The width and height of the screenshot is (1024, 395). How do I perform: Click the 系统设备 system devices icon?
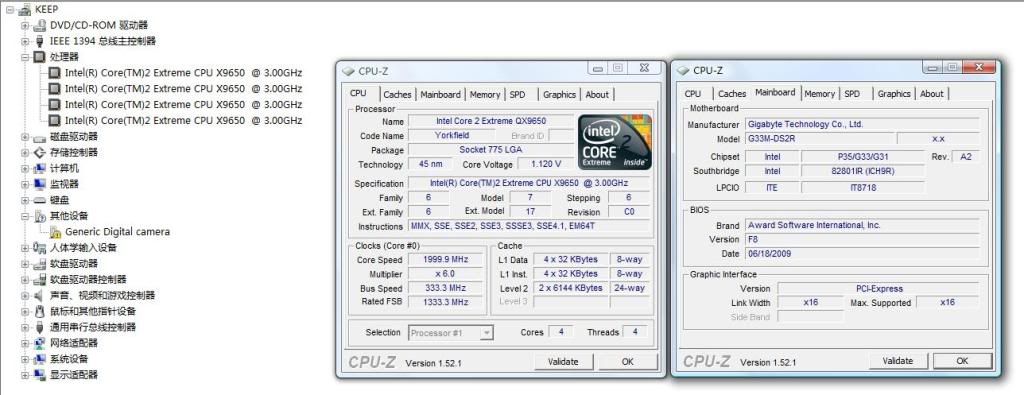(40, 359)
